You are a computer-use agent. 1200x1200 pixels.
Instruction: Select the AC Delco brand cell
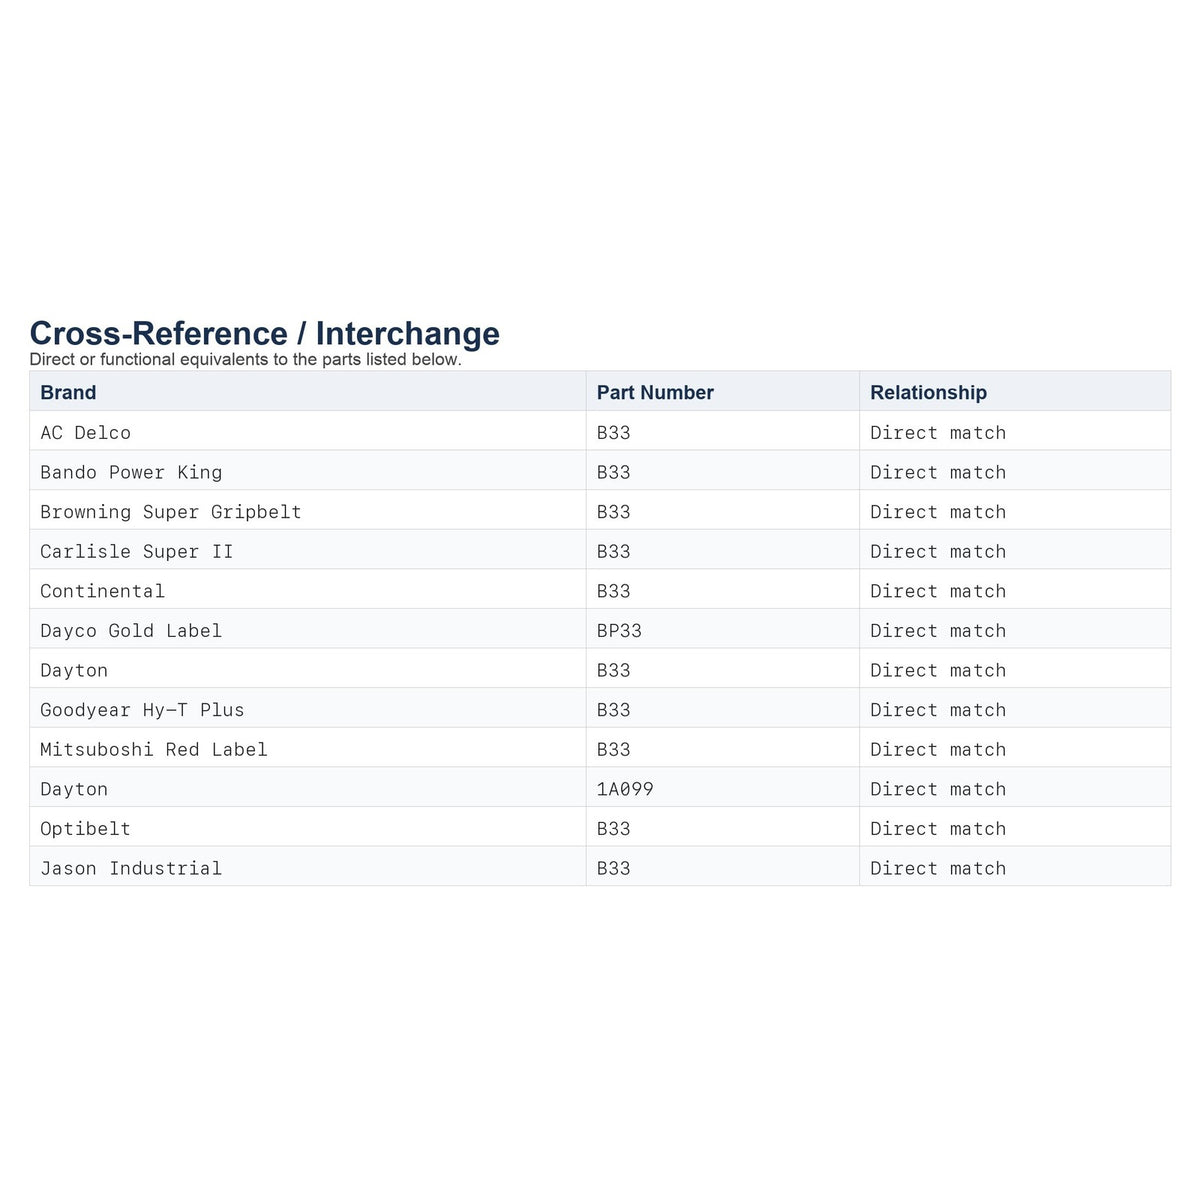pyautogui.click(x=308, y=432)
